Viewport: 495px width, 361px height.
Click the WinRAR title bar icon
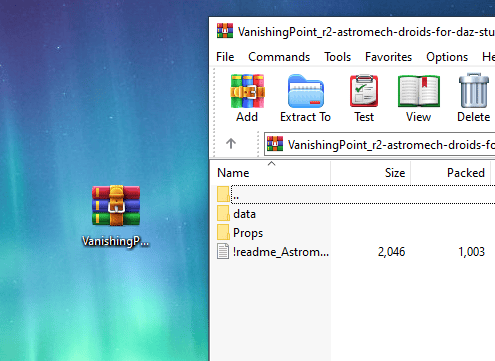click(225, 31)
